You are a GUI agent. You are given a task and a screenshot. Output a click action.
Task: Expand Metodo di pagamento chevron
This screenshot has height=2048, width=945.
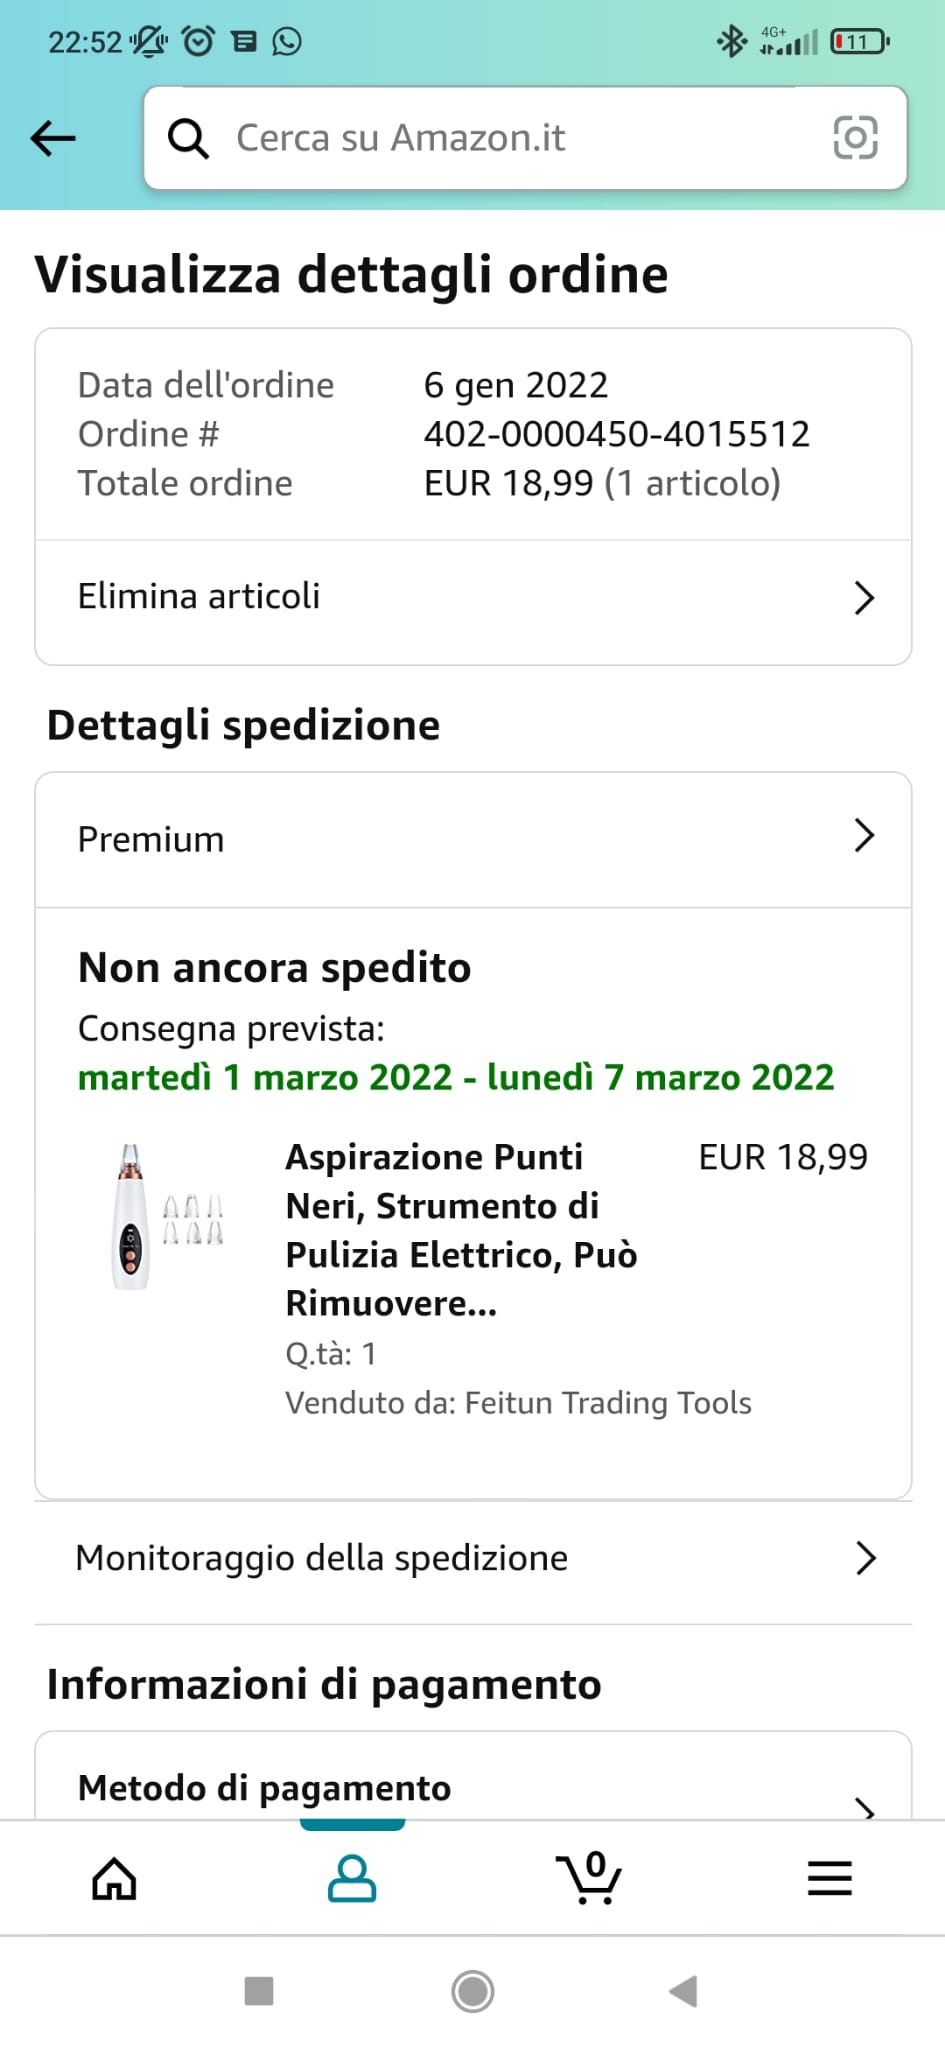[866, 1807]
